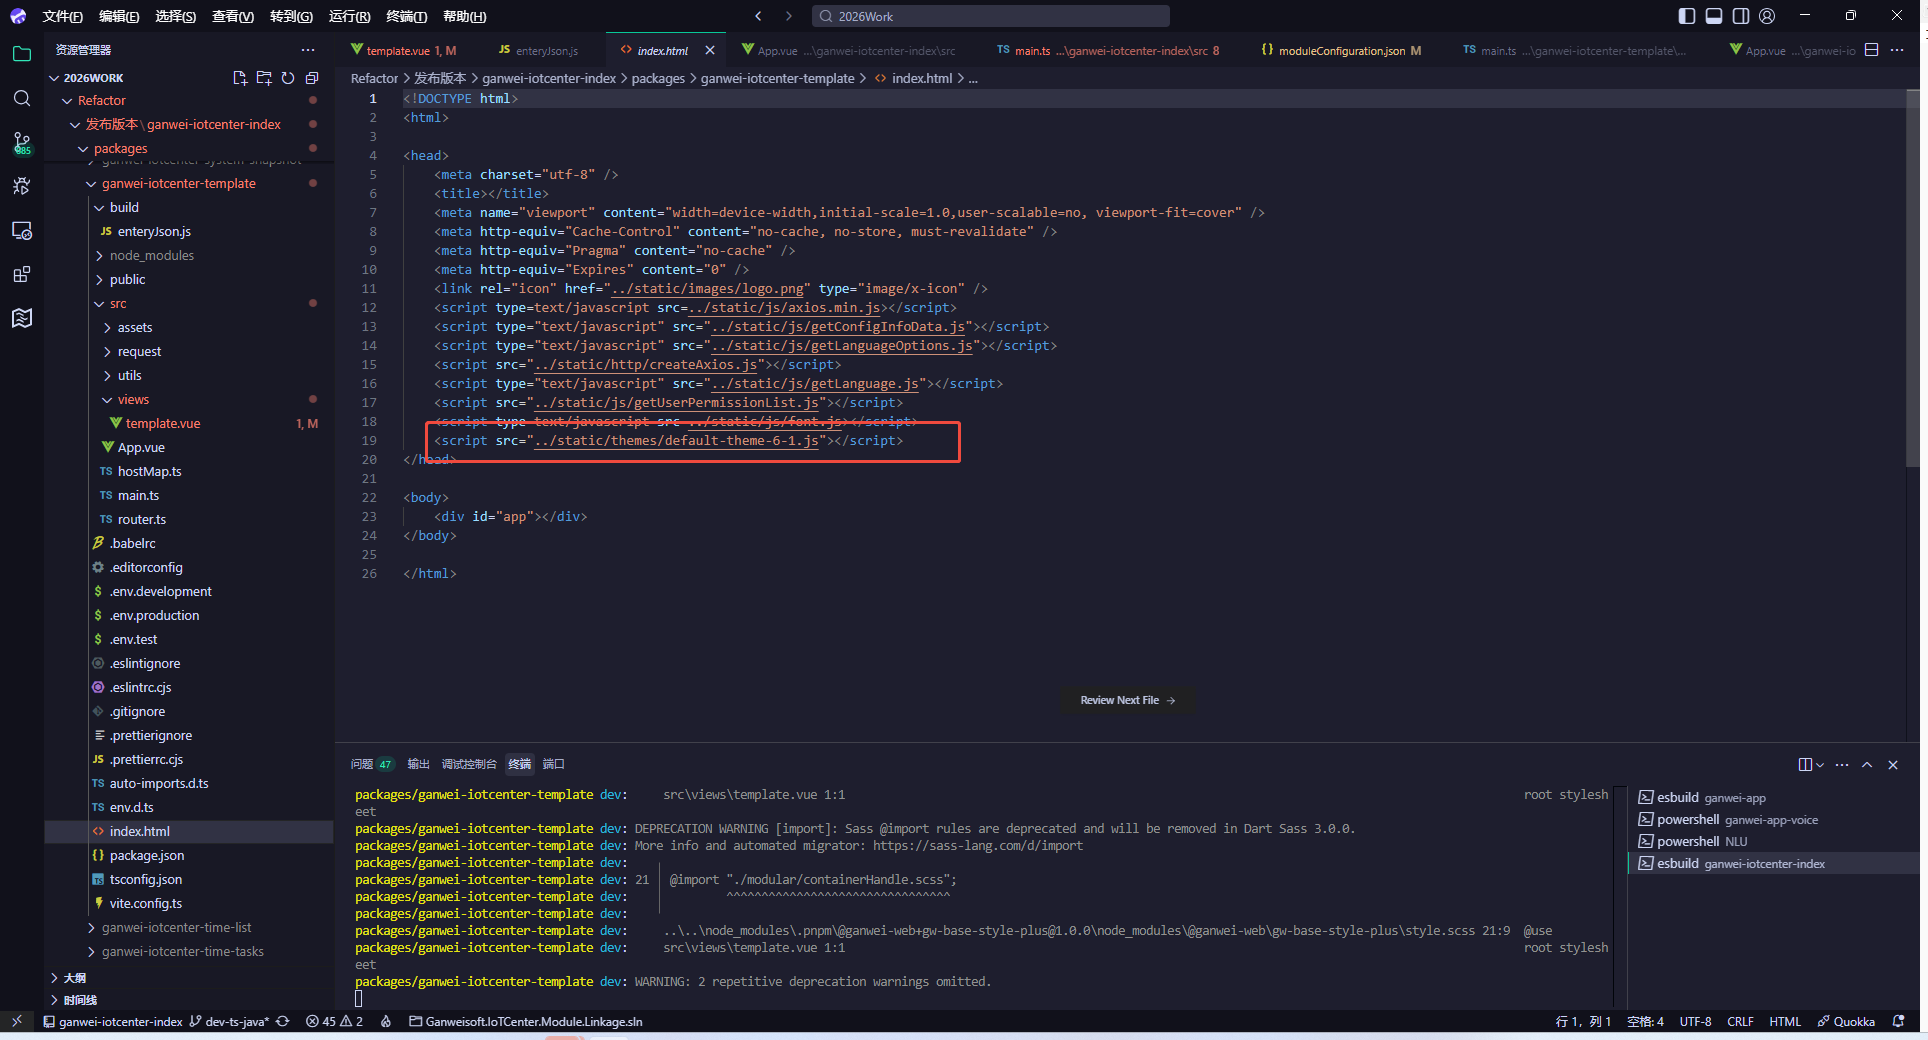Open notifications bell in status bar
The width and height of the screenshot is (1928, 1040).
click(x=1898, y=1021)
